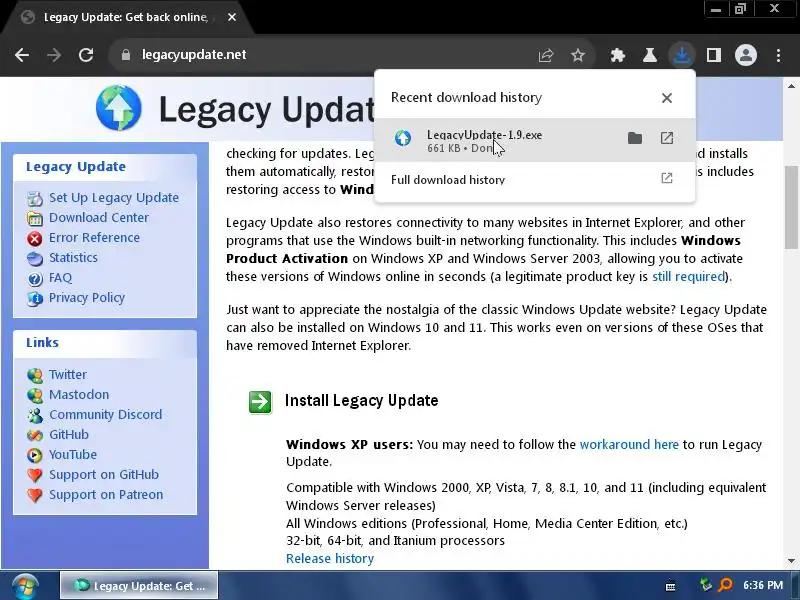Image resolution: width=800 pixels, height=600 pixels.
Task: Bookmark this page with the star icon
Action: (x=578, y=55)
